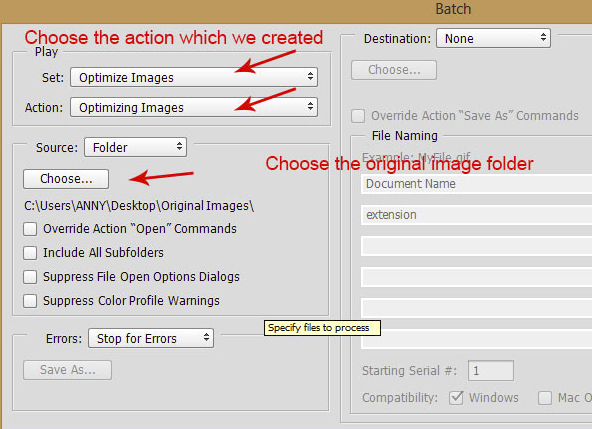
Task: Click the Document Name file naming field
Action: click(476, 184)
